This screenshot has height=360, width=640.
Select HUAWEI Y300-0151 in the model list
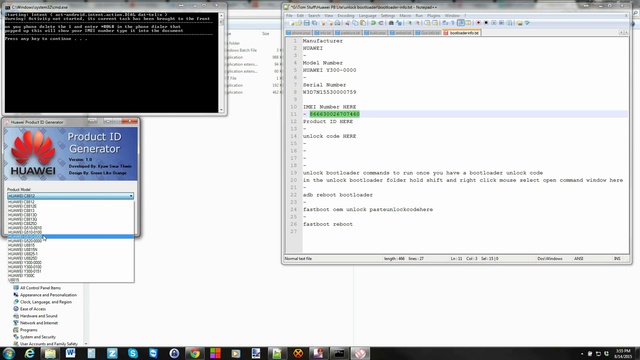pos(71,271)
